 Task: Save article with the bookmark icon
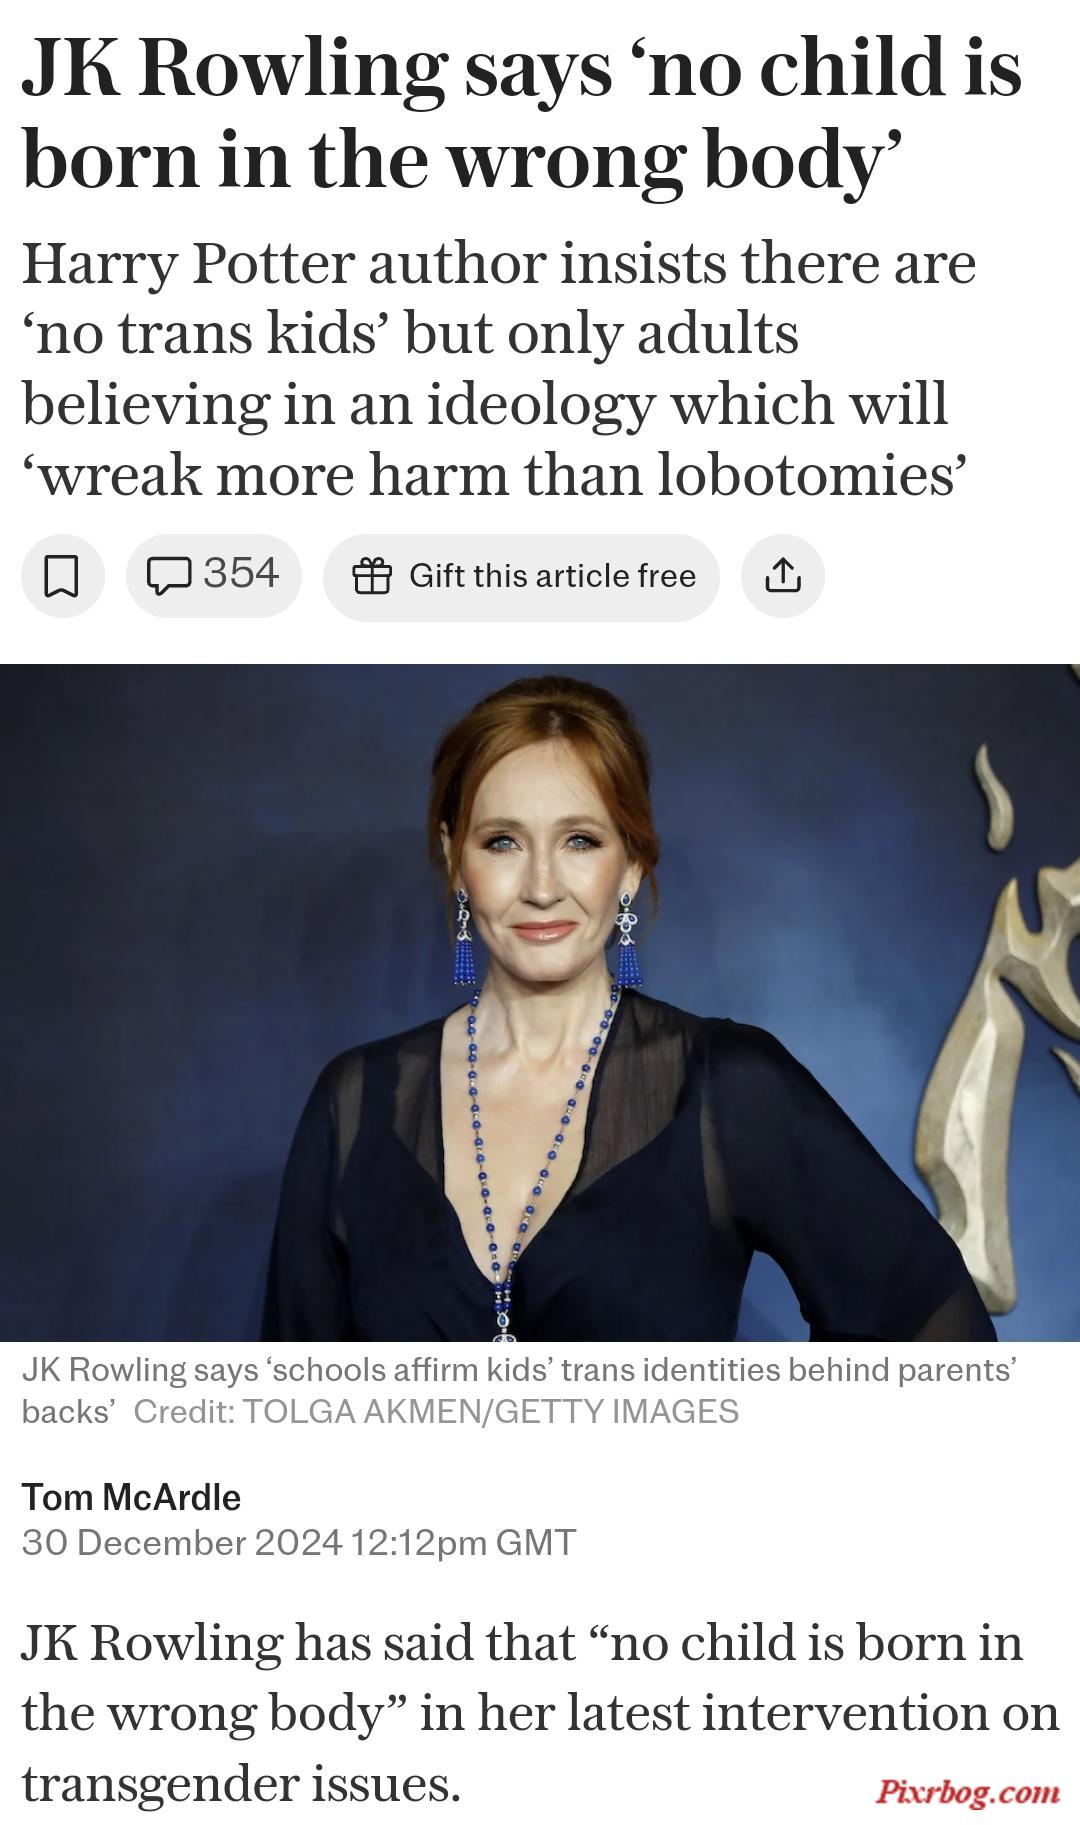[63, 576]
